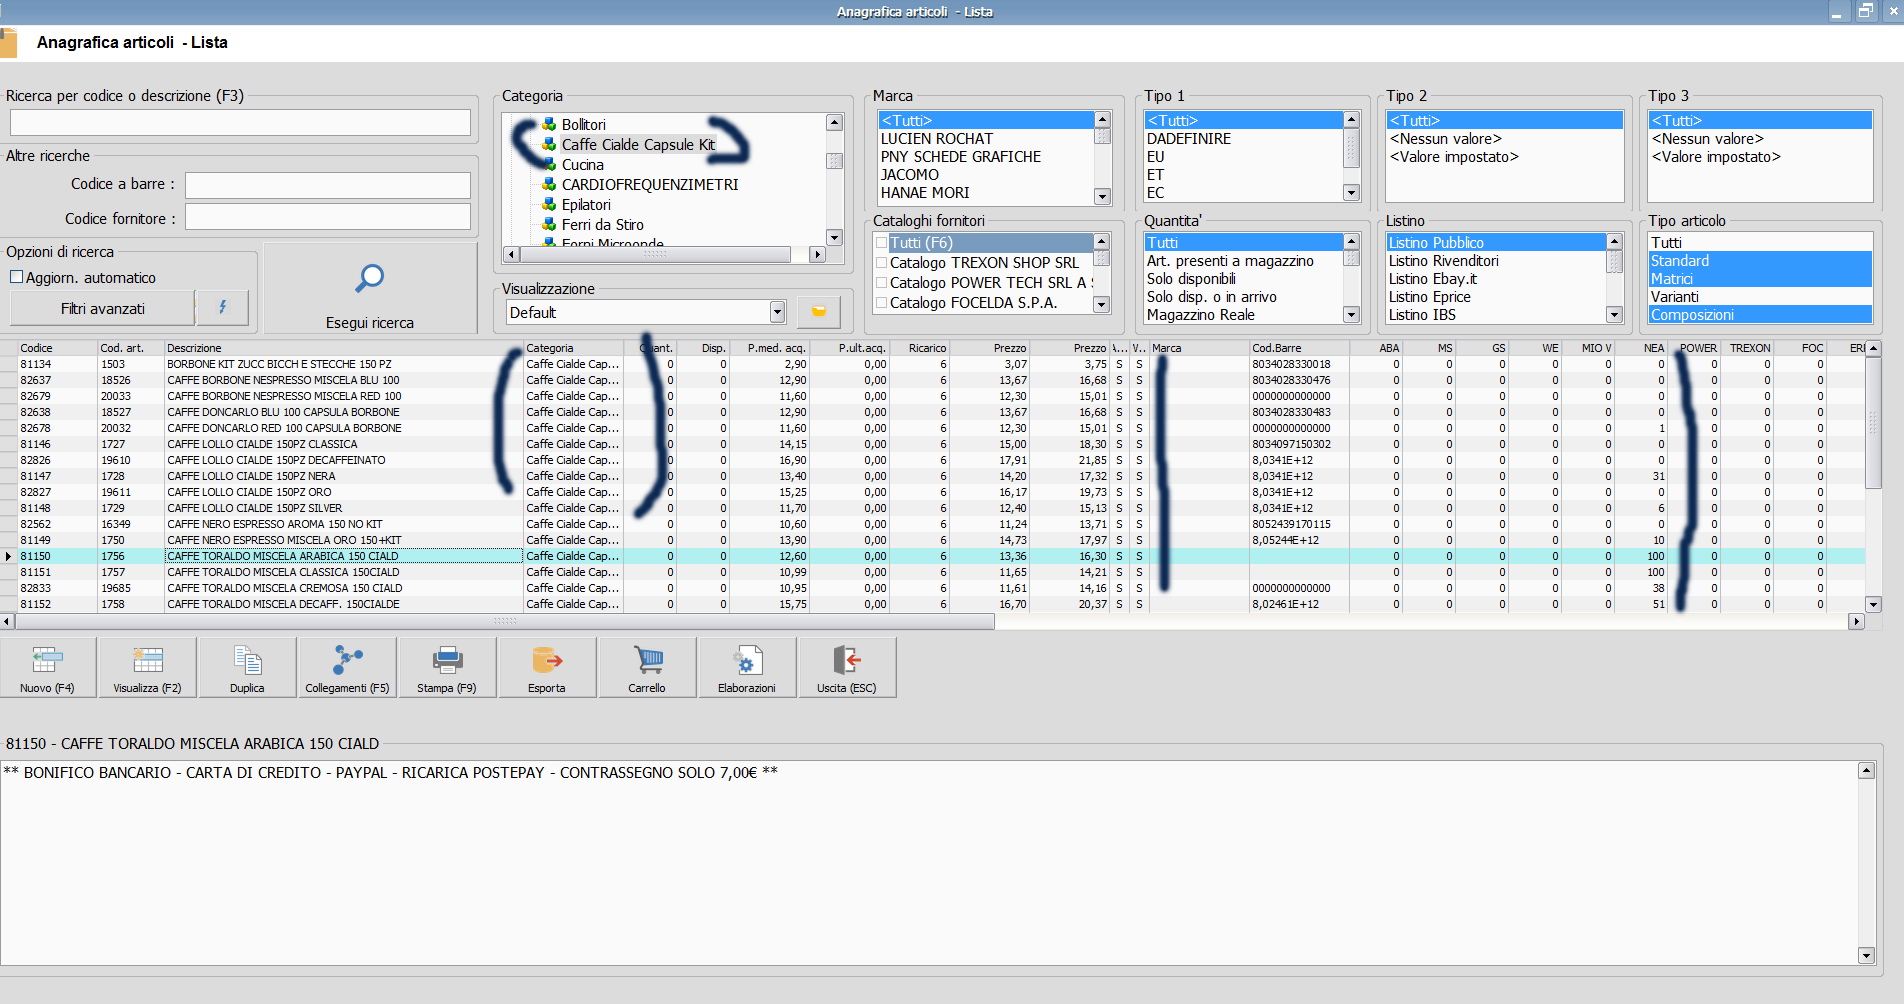Print the list with Stampa (F9)

point(447,667)
